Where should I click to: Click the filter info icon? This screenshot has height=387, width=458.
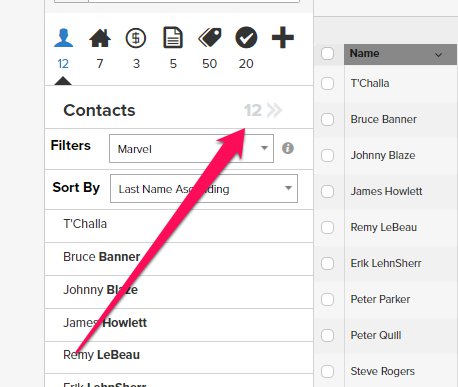click(288, 148)
